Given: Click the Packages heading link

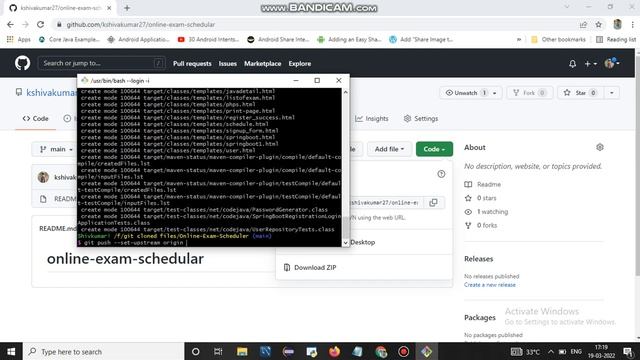Looking at the screenshot, I should (480, 318).
